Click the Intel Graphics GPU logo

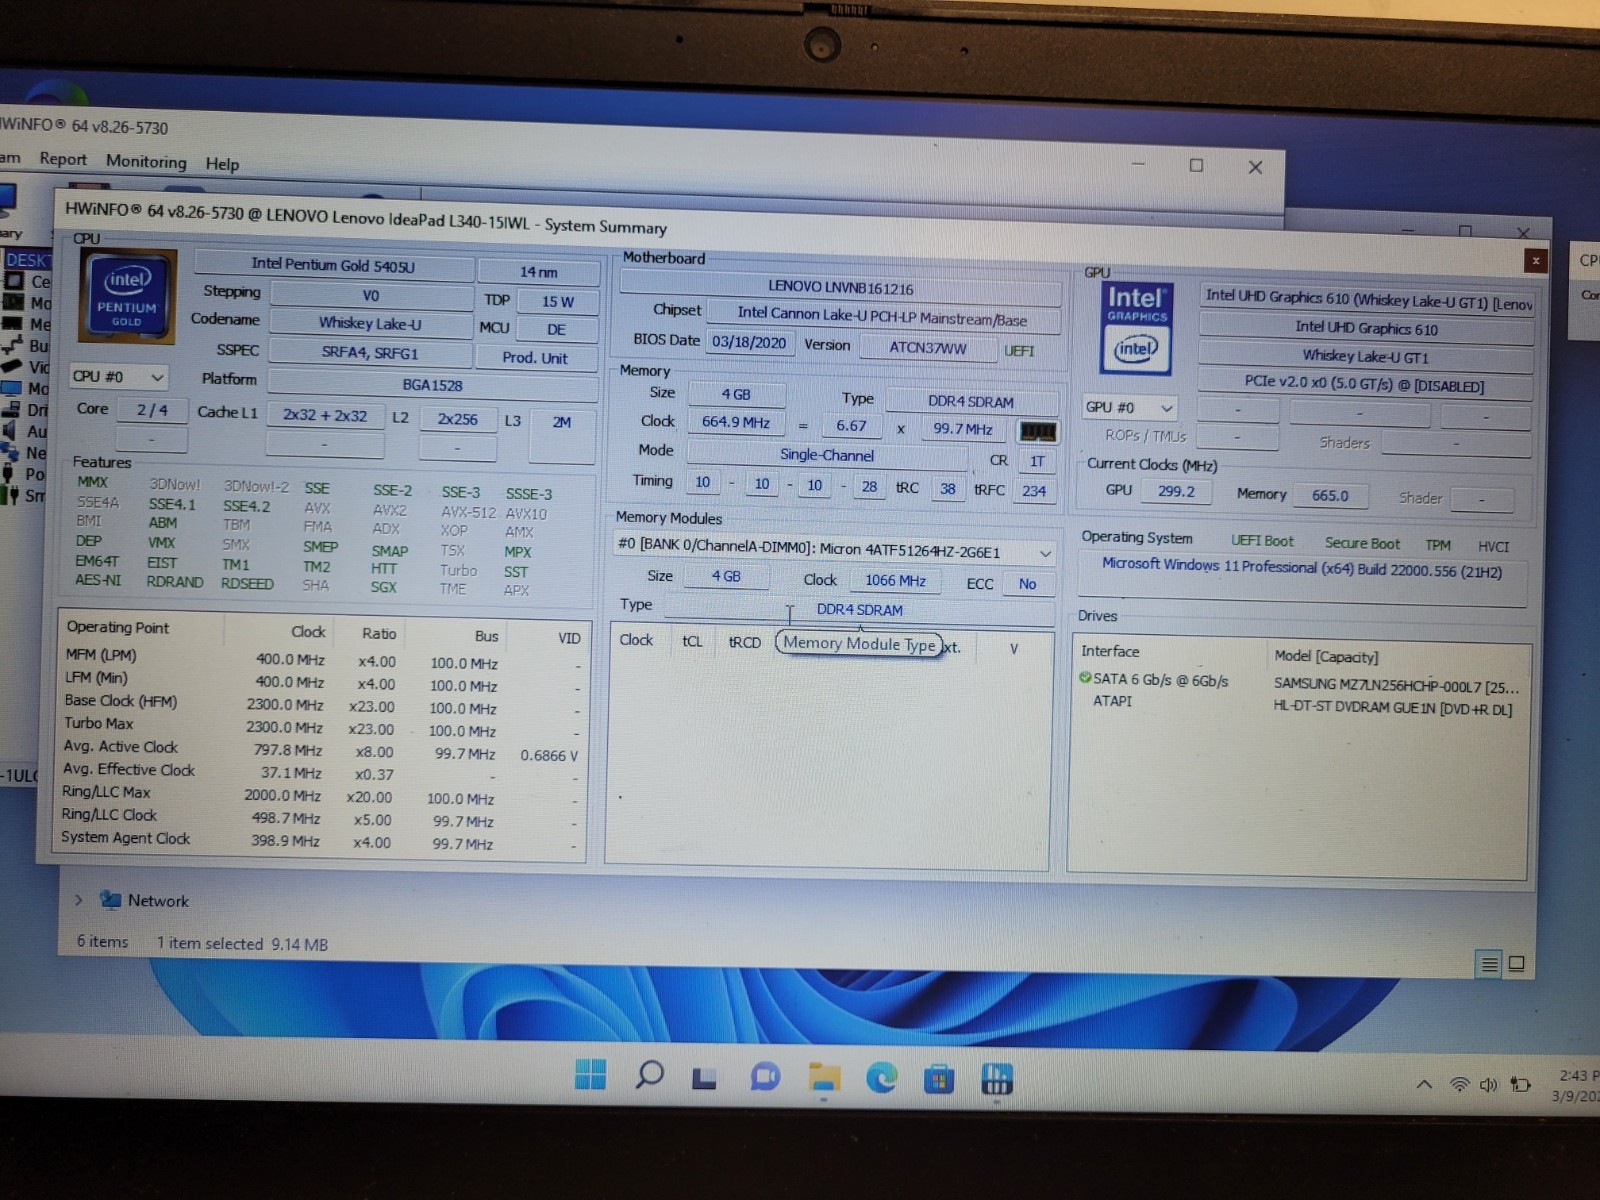click(1136, 328)
